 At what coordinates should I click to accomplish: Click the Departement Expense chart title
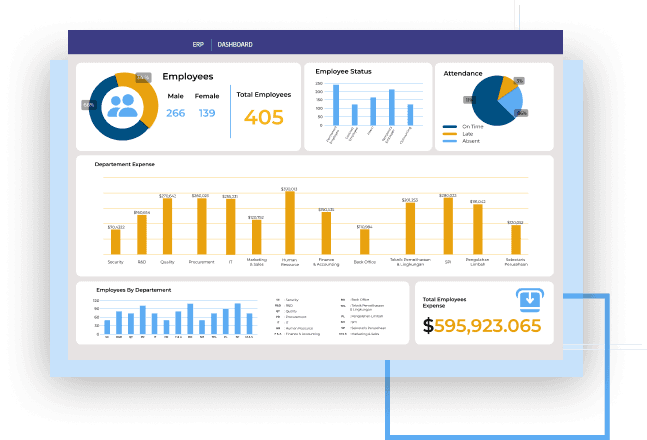125,164
